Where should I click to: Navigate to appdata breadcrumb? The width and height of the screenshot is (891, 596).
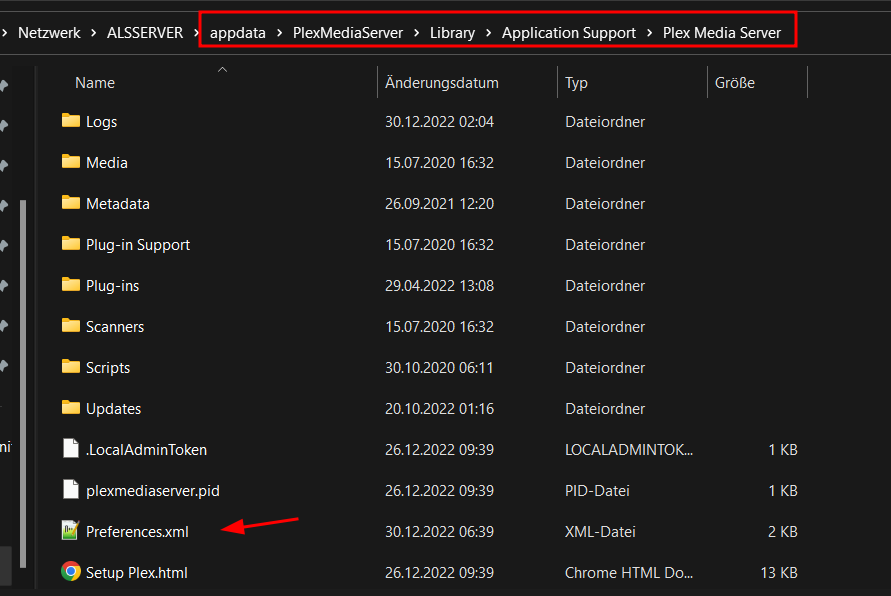pos(238,33)
